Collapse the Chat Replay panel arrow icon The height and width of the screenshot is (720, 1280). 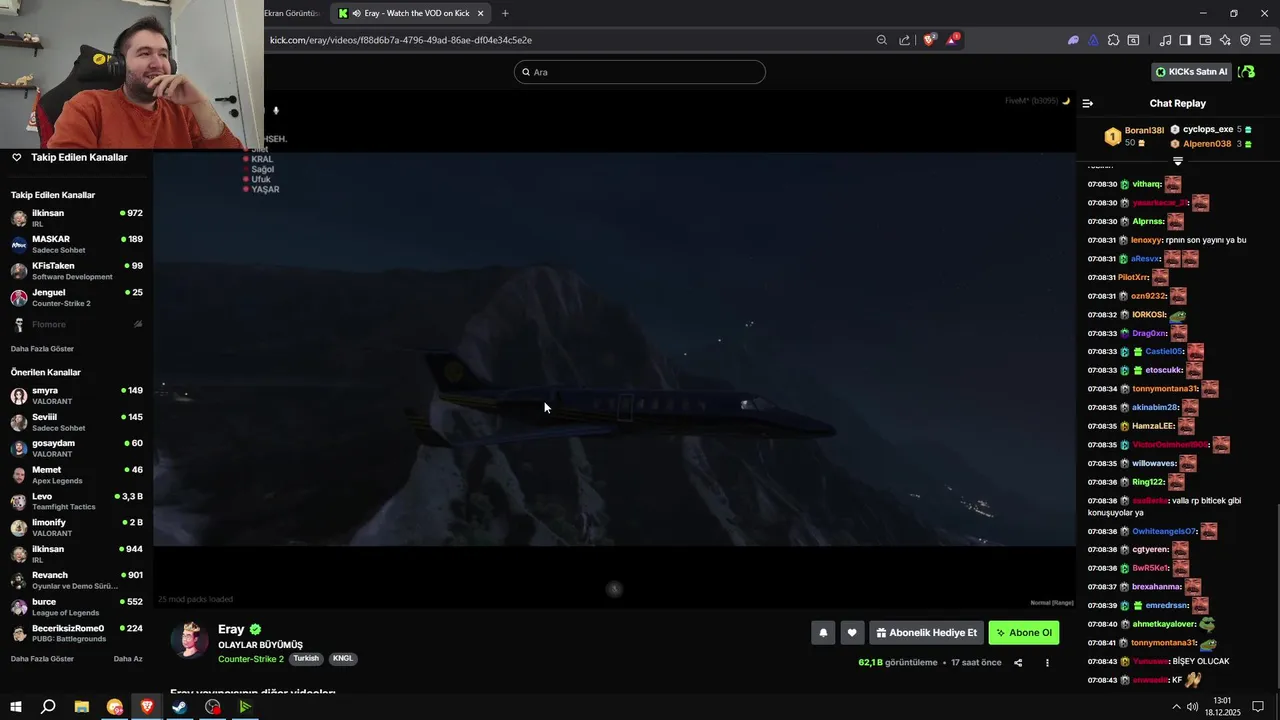[x=1088, y=103]
